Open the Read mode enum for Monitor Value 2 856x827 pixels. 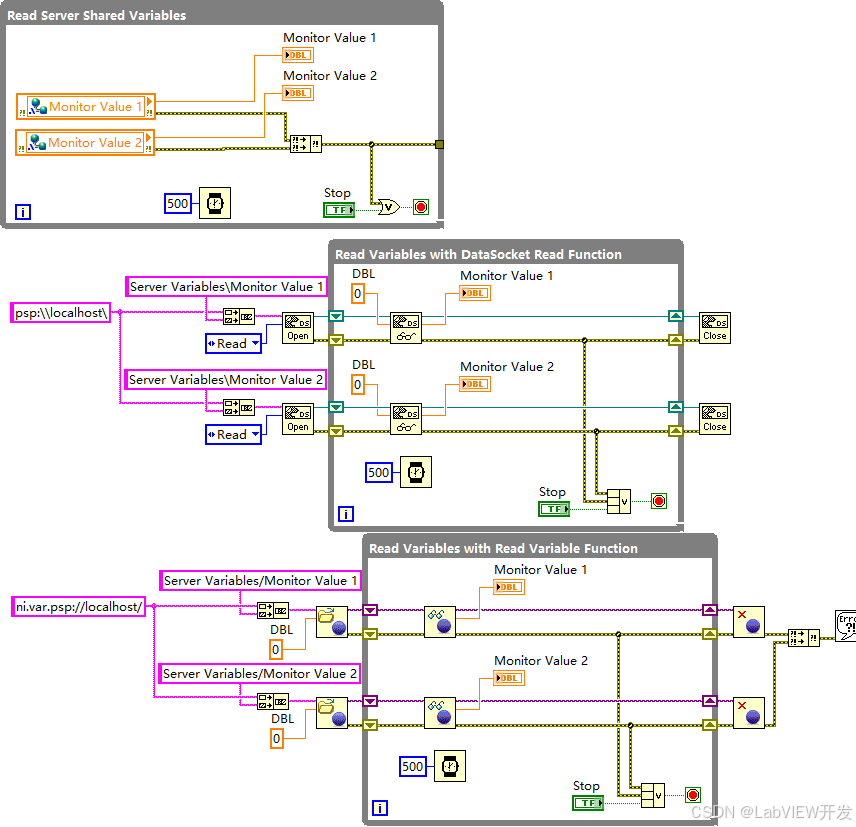click(233, 434)
